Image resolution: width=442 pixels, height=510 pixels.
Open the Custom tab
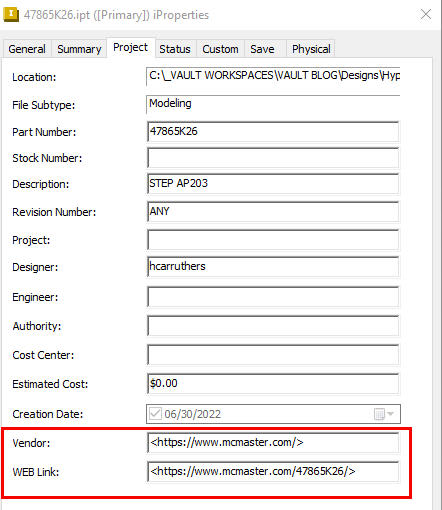click(220, 49)
